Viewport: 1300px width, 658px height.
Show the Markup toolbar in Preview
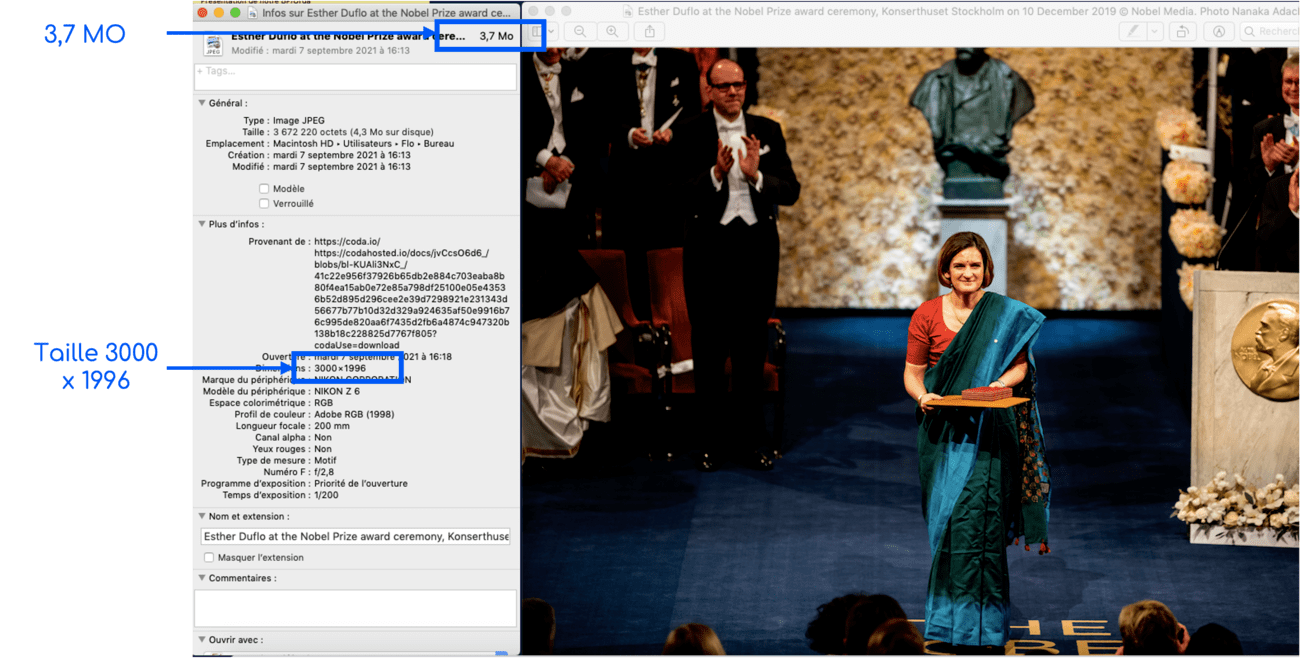tap(1219, 32)
